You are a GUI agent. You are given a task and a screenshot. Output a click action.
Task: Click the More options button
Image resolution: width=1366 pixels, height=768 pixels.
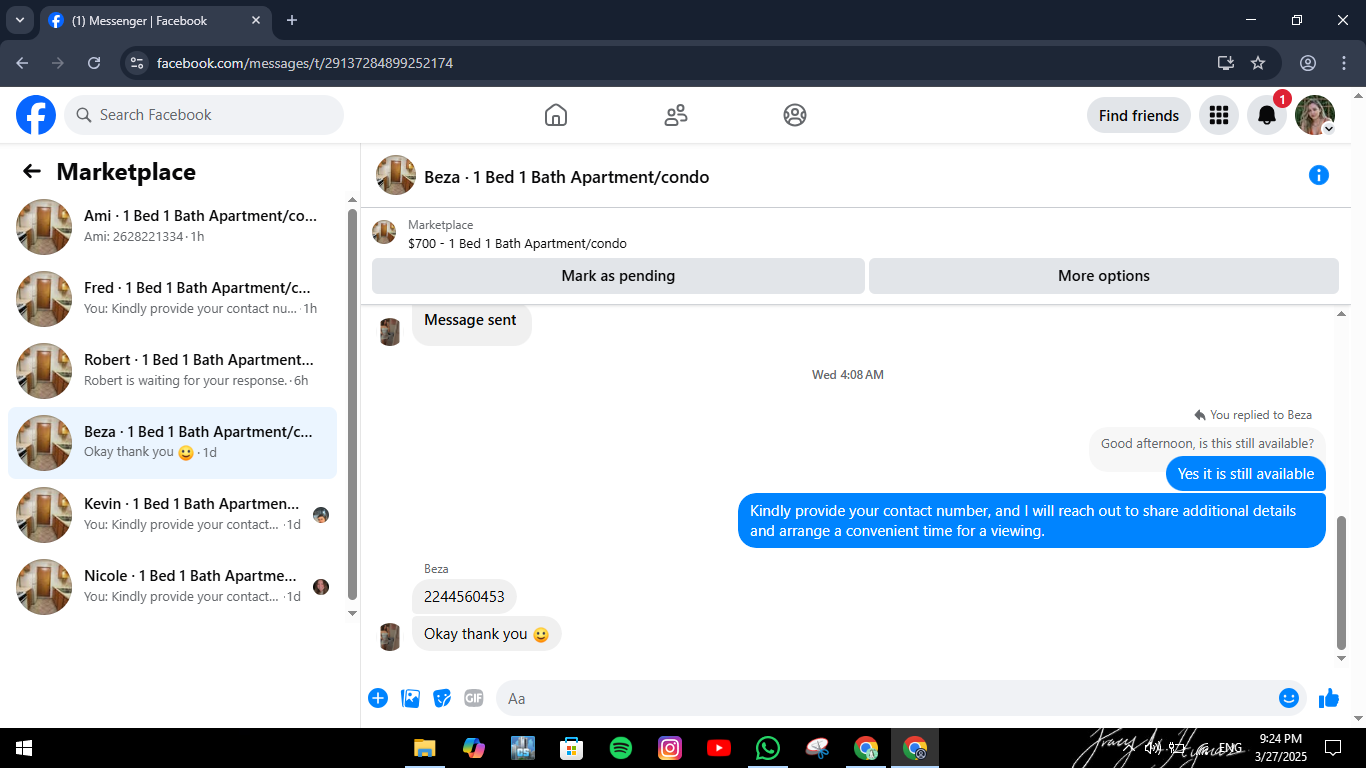point(1104,276)
